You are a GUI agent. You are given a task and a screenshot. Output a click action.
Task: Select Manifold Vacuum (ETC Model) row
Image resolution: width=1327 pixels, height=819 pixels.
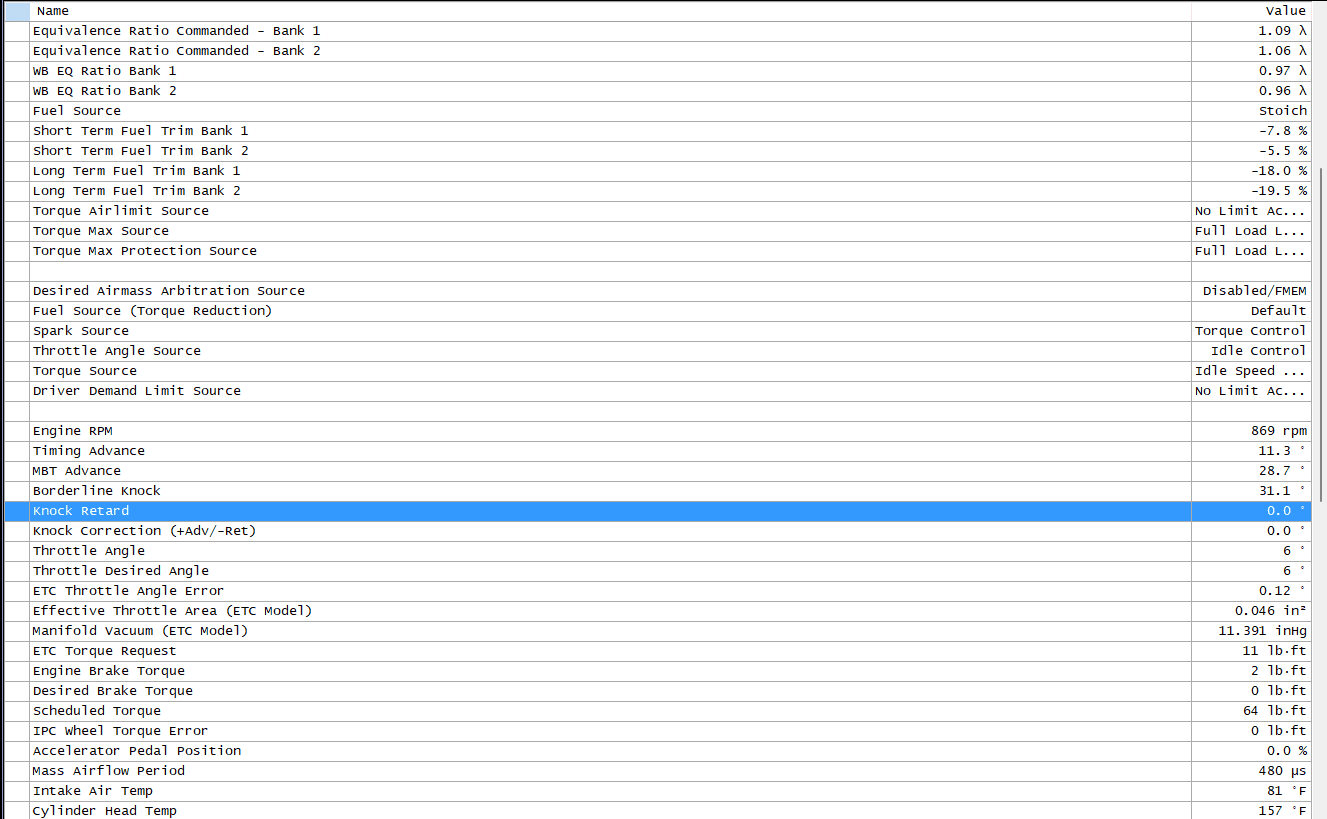[x=658, y=631]
